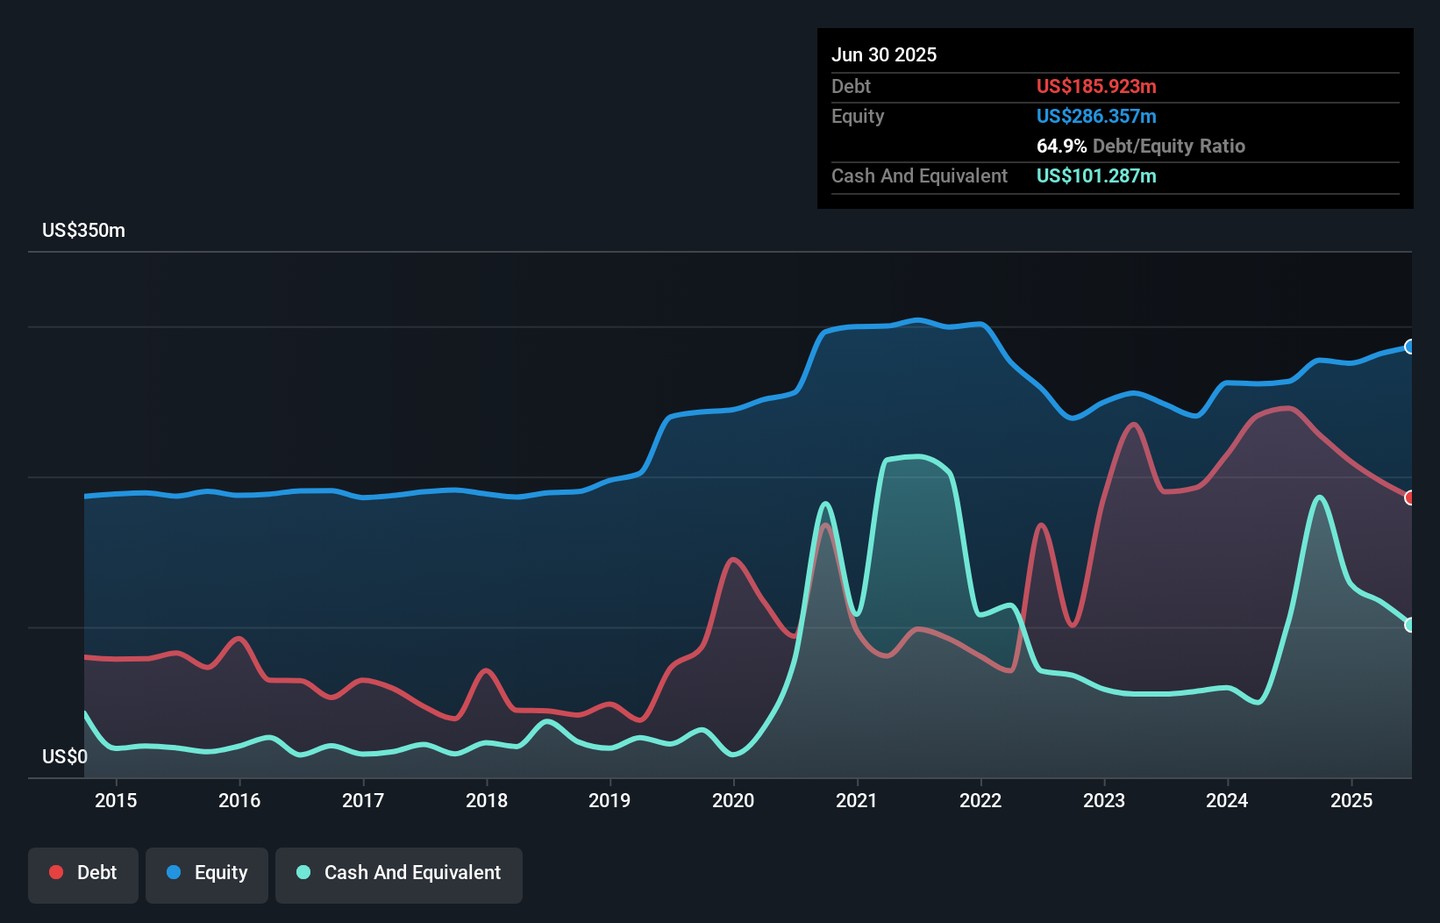The width and height of the screenshot is (1440, 923).
Task: Select the blue Equity endpoint marker on chart
Action: [x=1410, y=347]
